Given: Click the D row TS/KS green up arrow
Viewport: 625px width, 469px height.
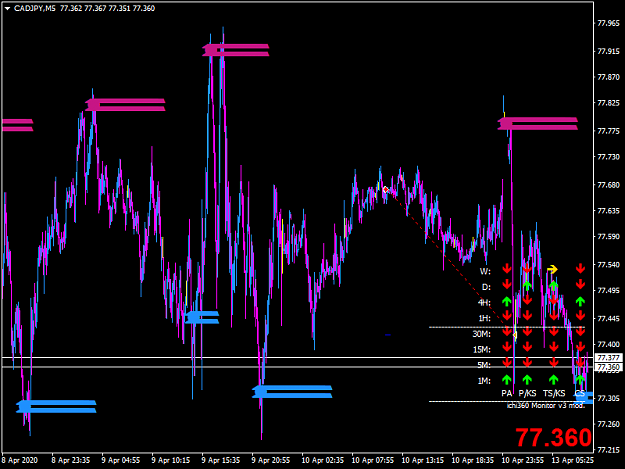Looking at the screenshot, I should point(554,285).
